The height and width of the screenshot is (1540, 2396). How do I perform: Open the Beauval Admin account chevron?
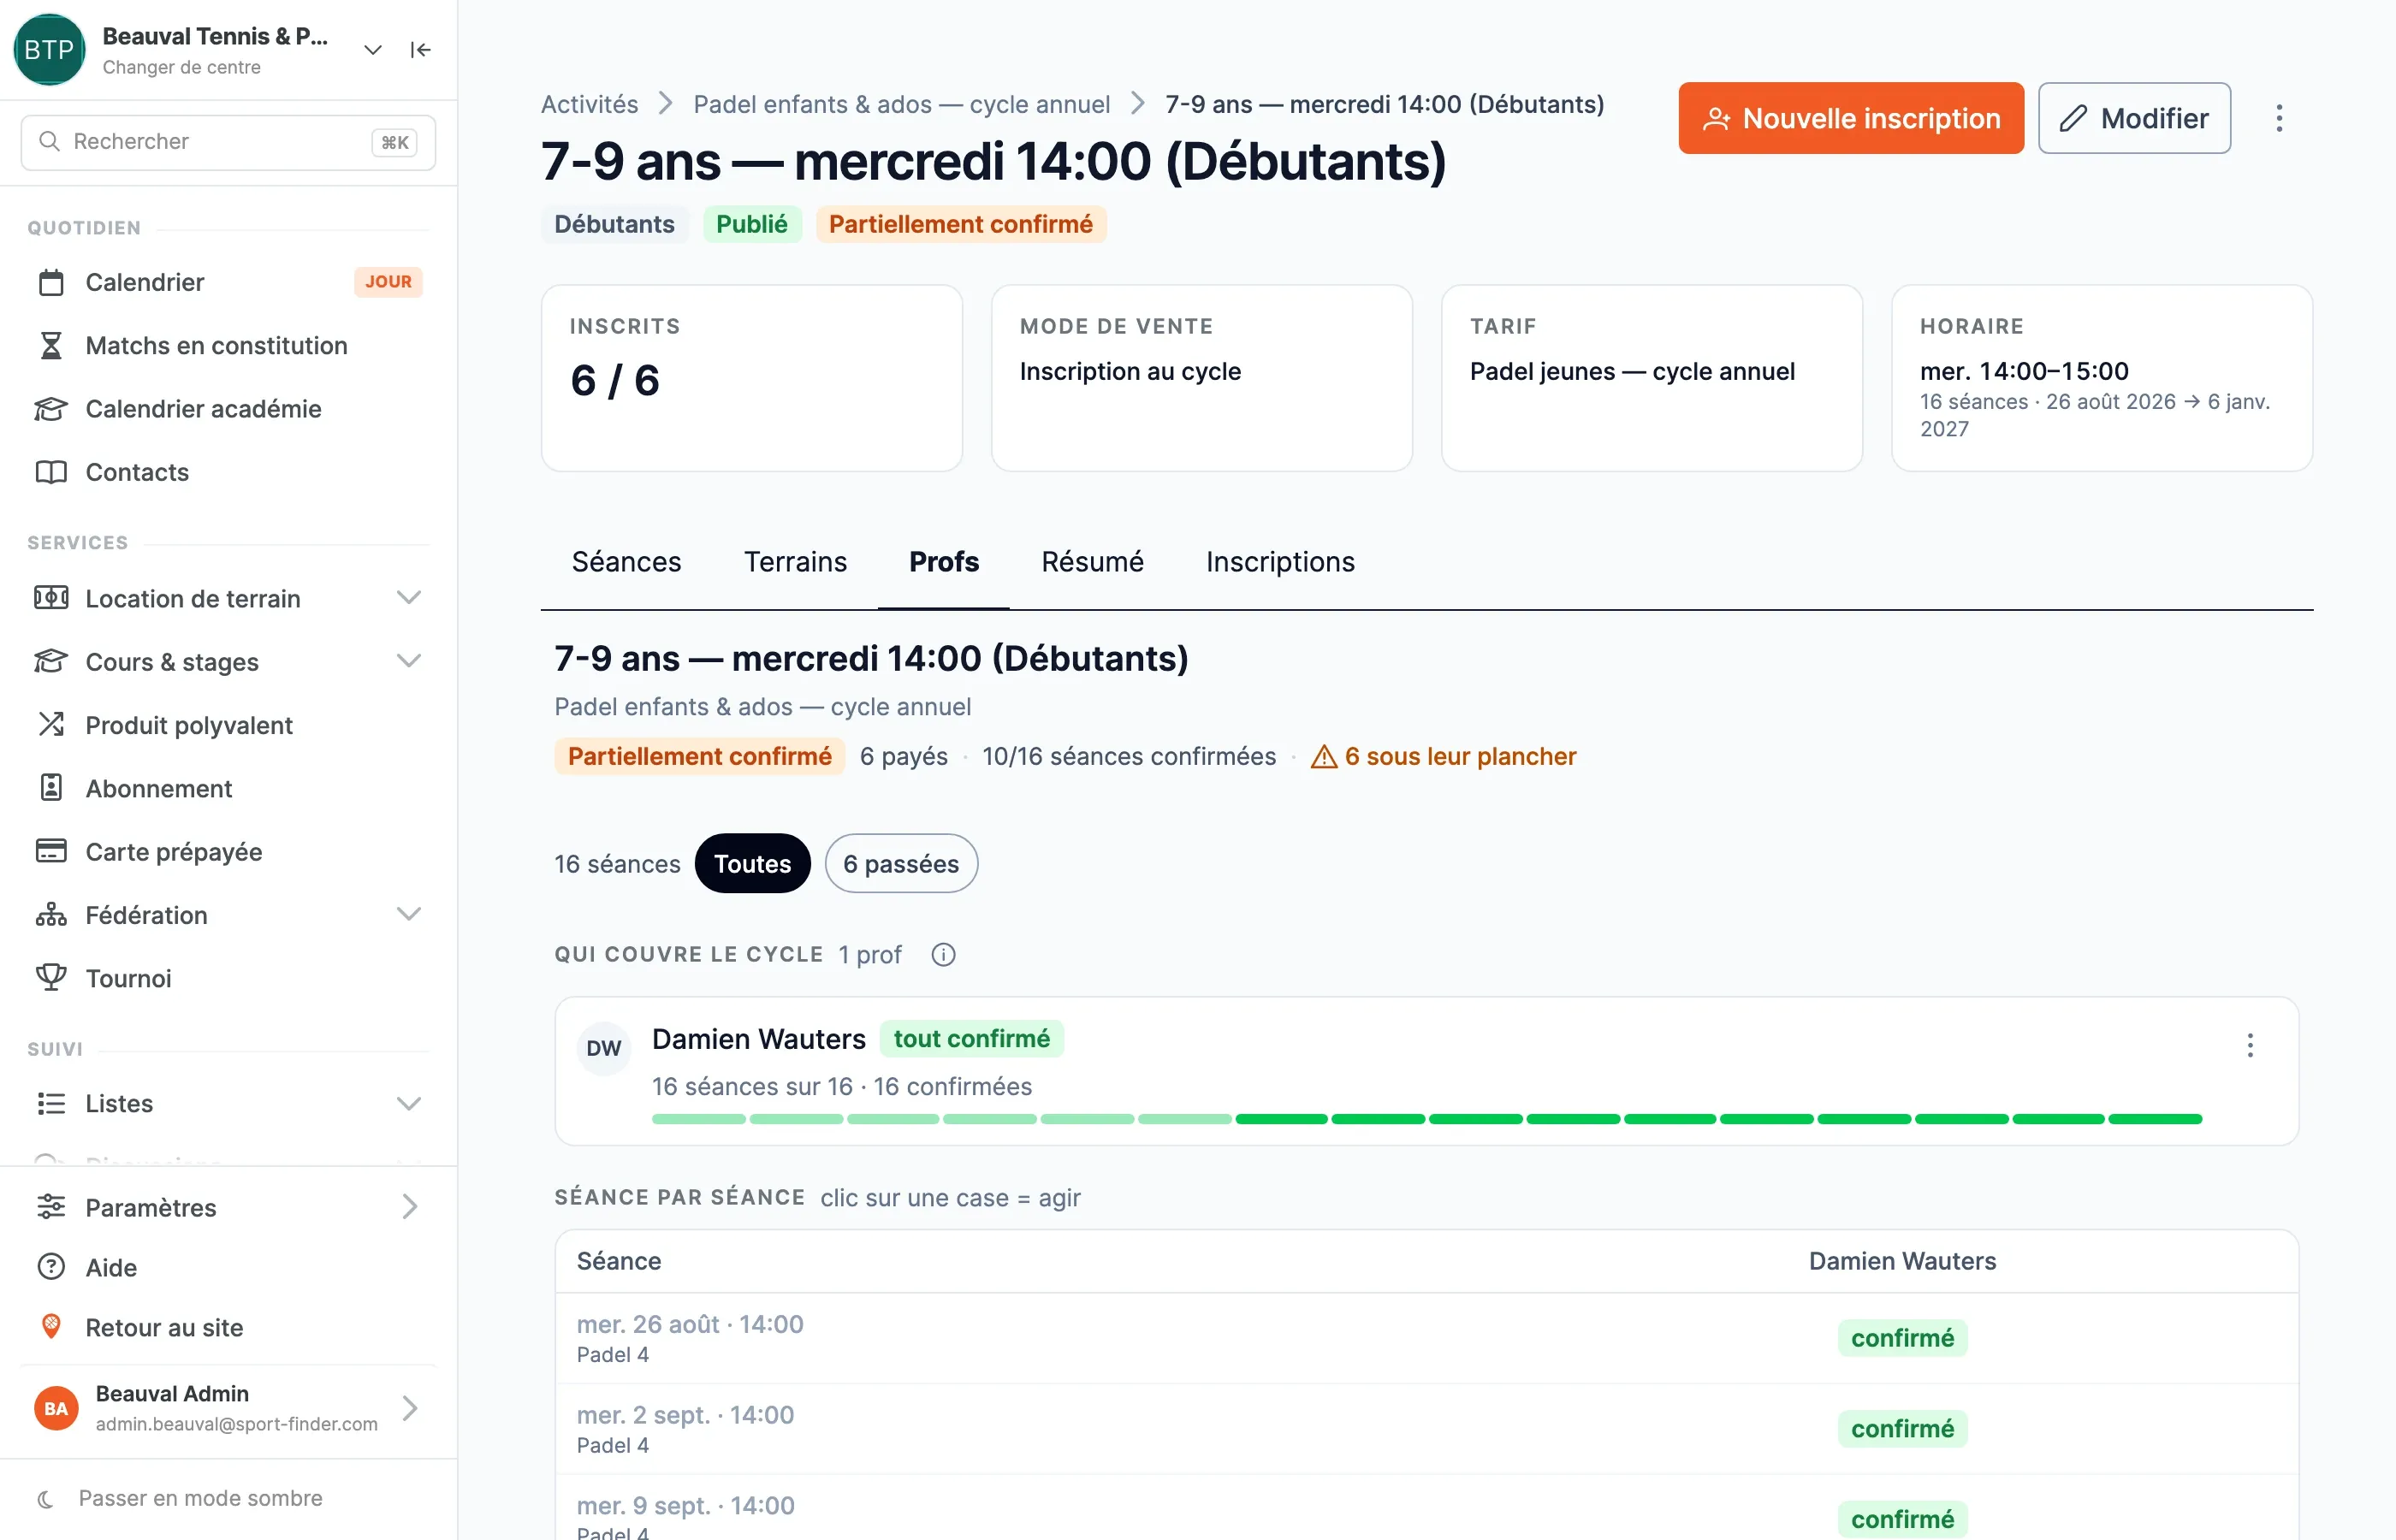[409, 1409]
